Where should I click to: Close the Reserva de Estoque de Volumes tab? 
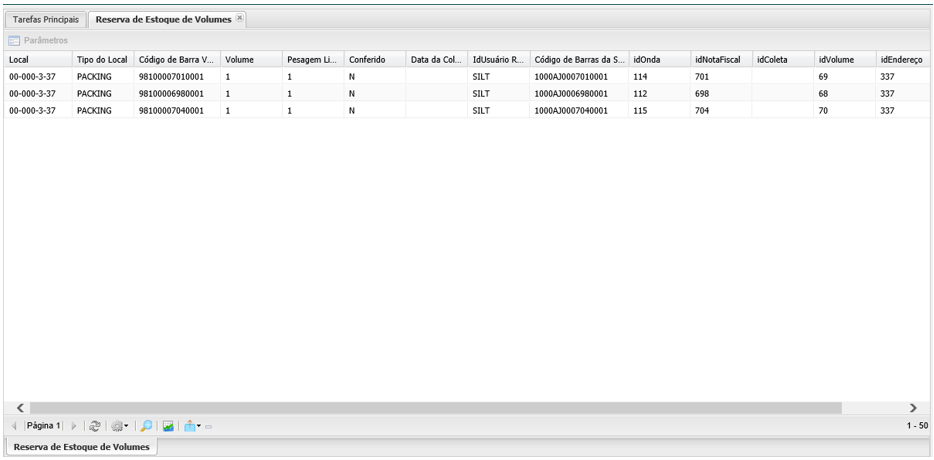[x=239, y=18]
